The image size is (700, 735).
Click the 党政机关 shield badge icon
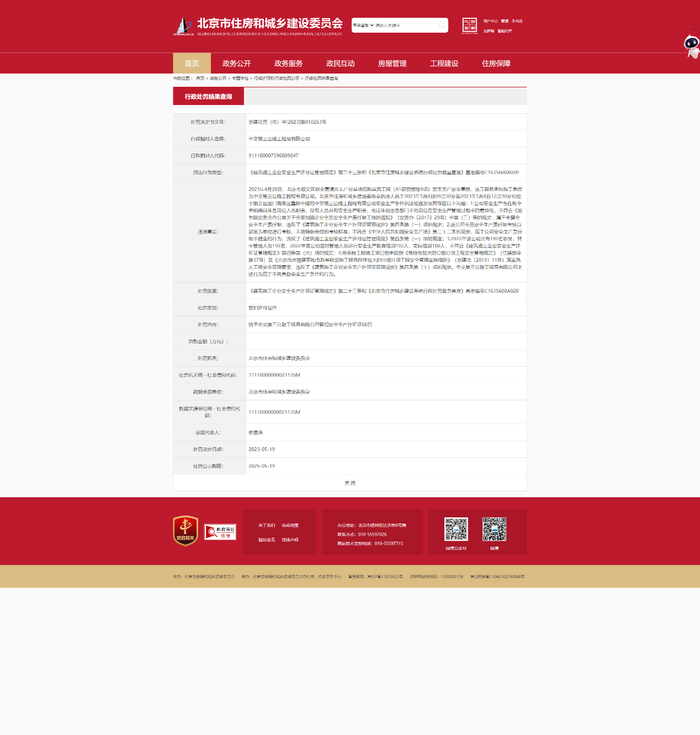pyautogui.click(x=186, y=531)
